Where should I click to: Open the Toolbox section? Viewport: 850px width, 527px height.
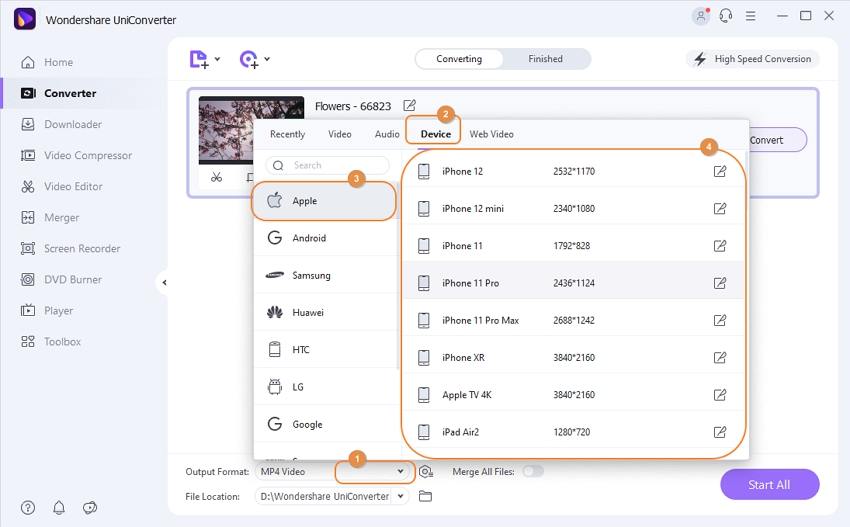(50, 342)
